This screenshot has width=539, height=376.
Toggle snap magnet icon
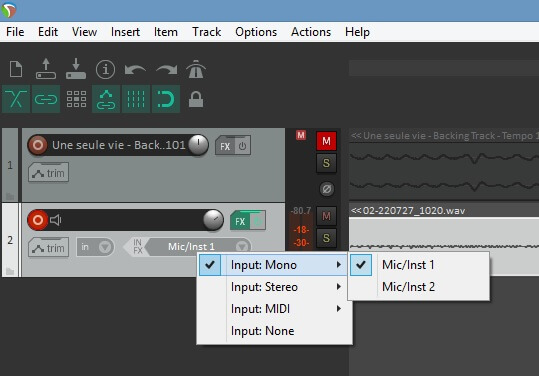coord(166,99)
